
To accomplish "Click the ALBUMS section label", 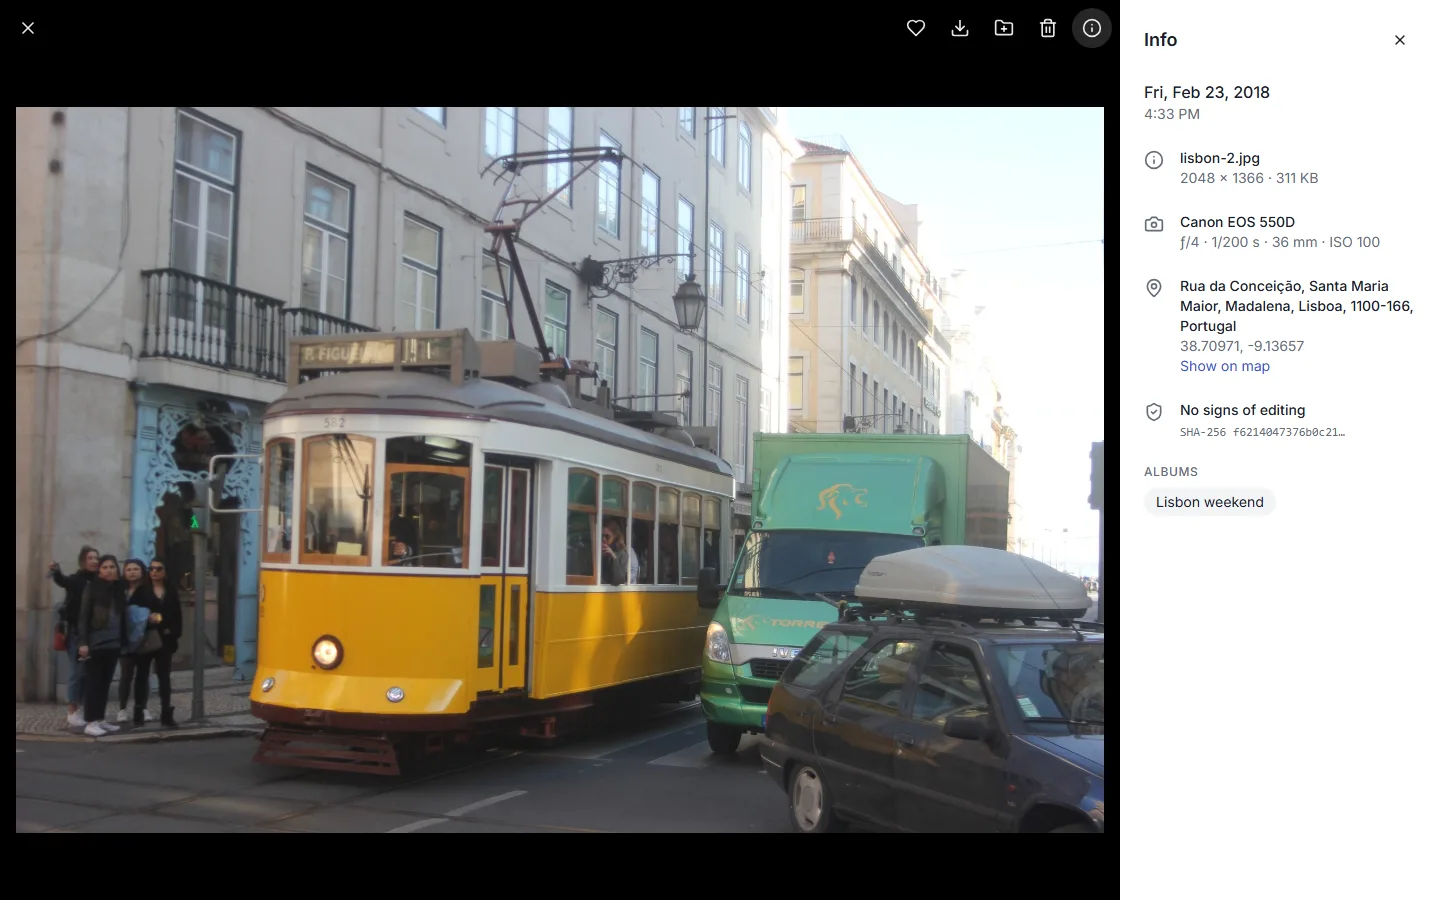I will pos(1171,472).
